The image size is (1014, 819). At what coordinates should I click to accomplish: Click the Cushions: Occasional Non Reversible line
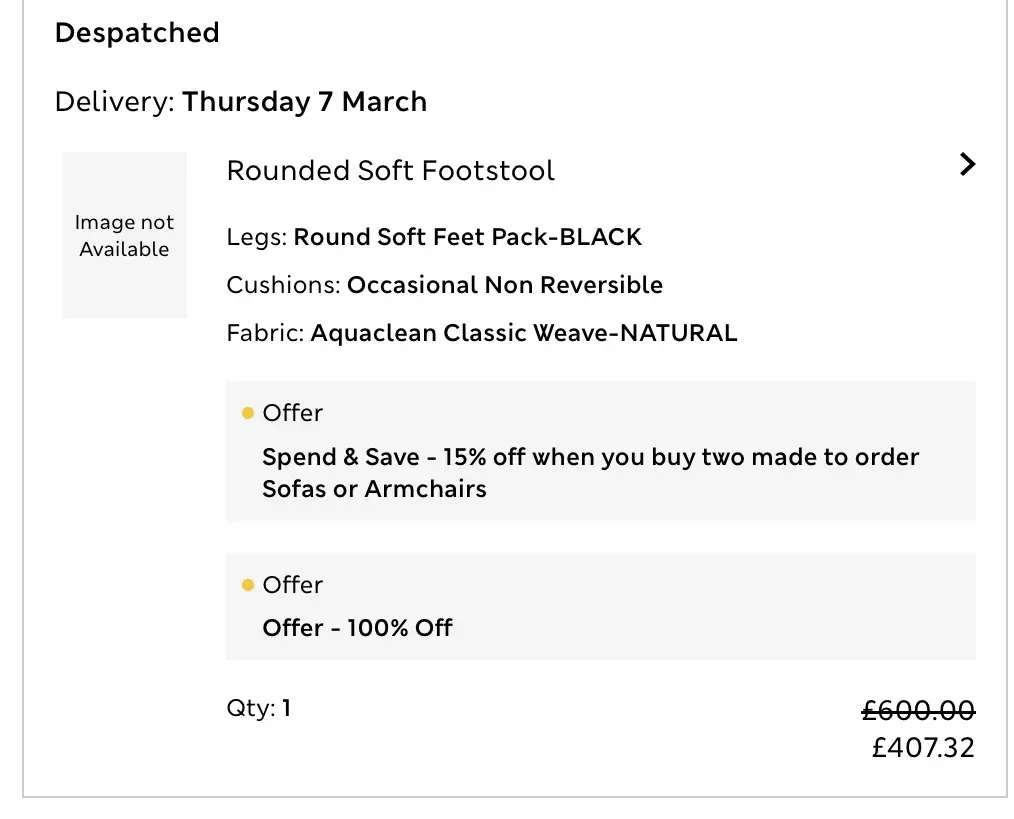pos(444,285)
